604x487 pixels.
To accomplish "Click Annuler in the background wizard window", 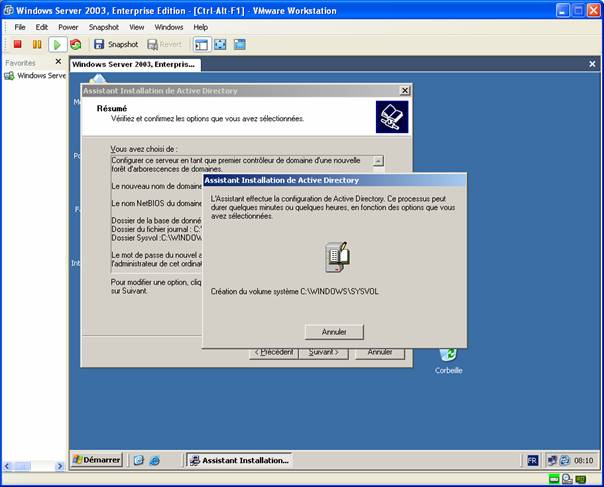I will [x=380, y=352].
